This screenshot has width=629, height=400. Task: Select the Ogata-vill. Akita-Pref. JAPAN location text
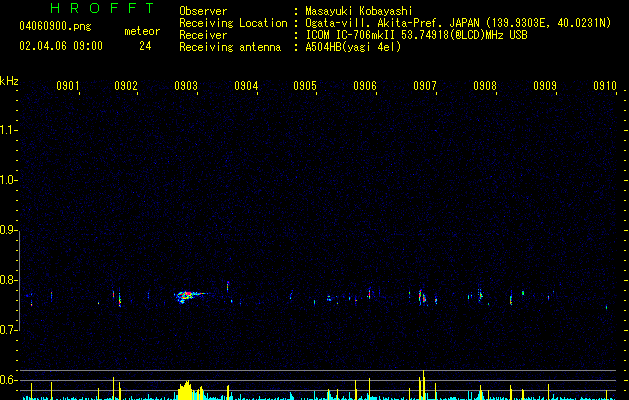(x=458, y=23)
